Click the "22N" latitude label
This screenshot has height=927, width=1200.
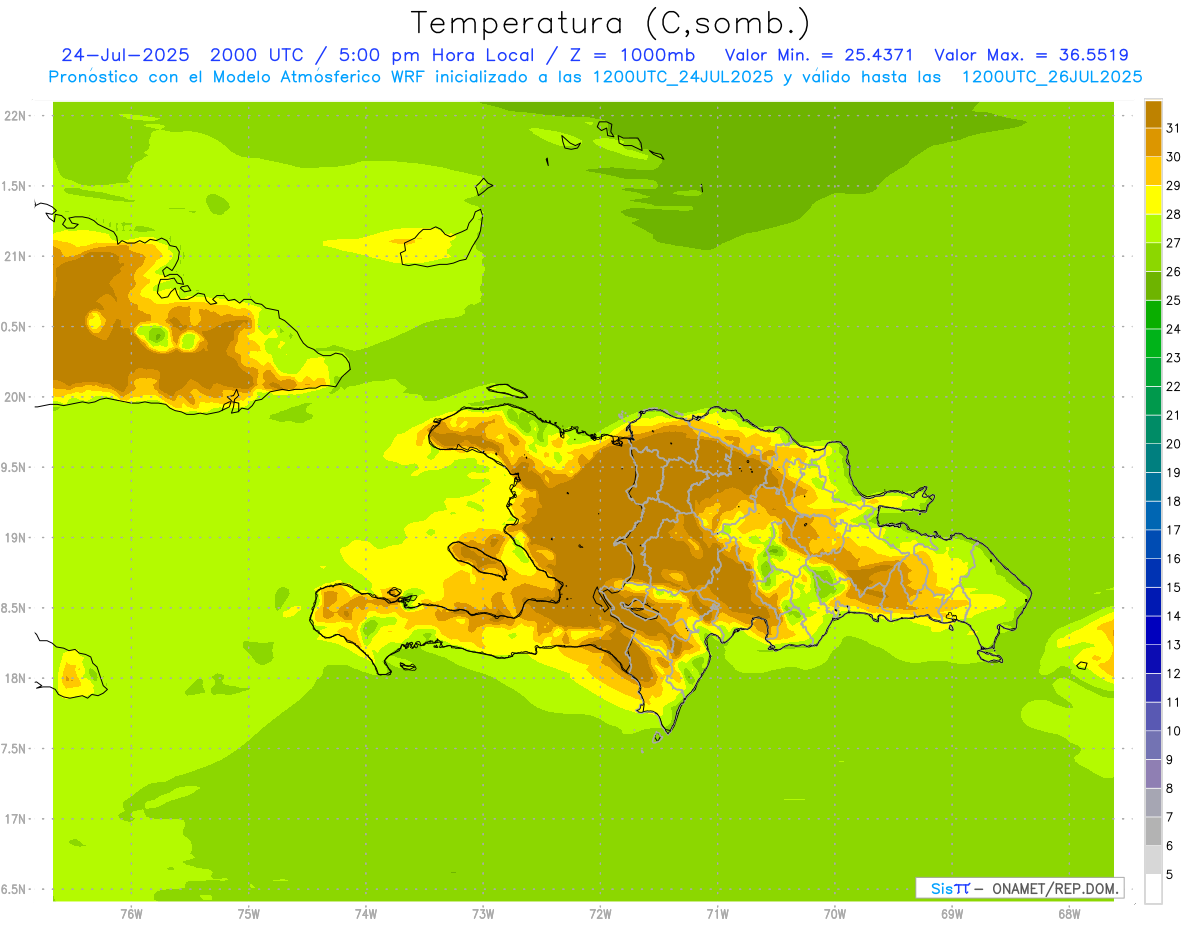coord(17,116)
